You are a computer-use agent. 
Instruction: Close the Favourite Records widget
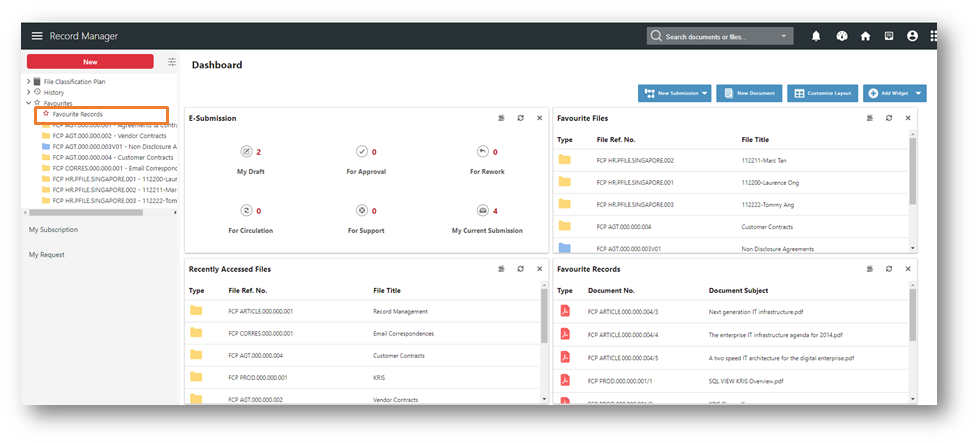908,269
